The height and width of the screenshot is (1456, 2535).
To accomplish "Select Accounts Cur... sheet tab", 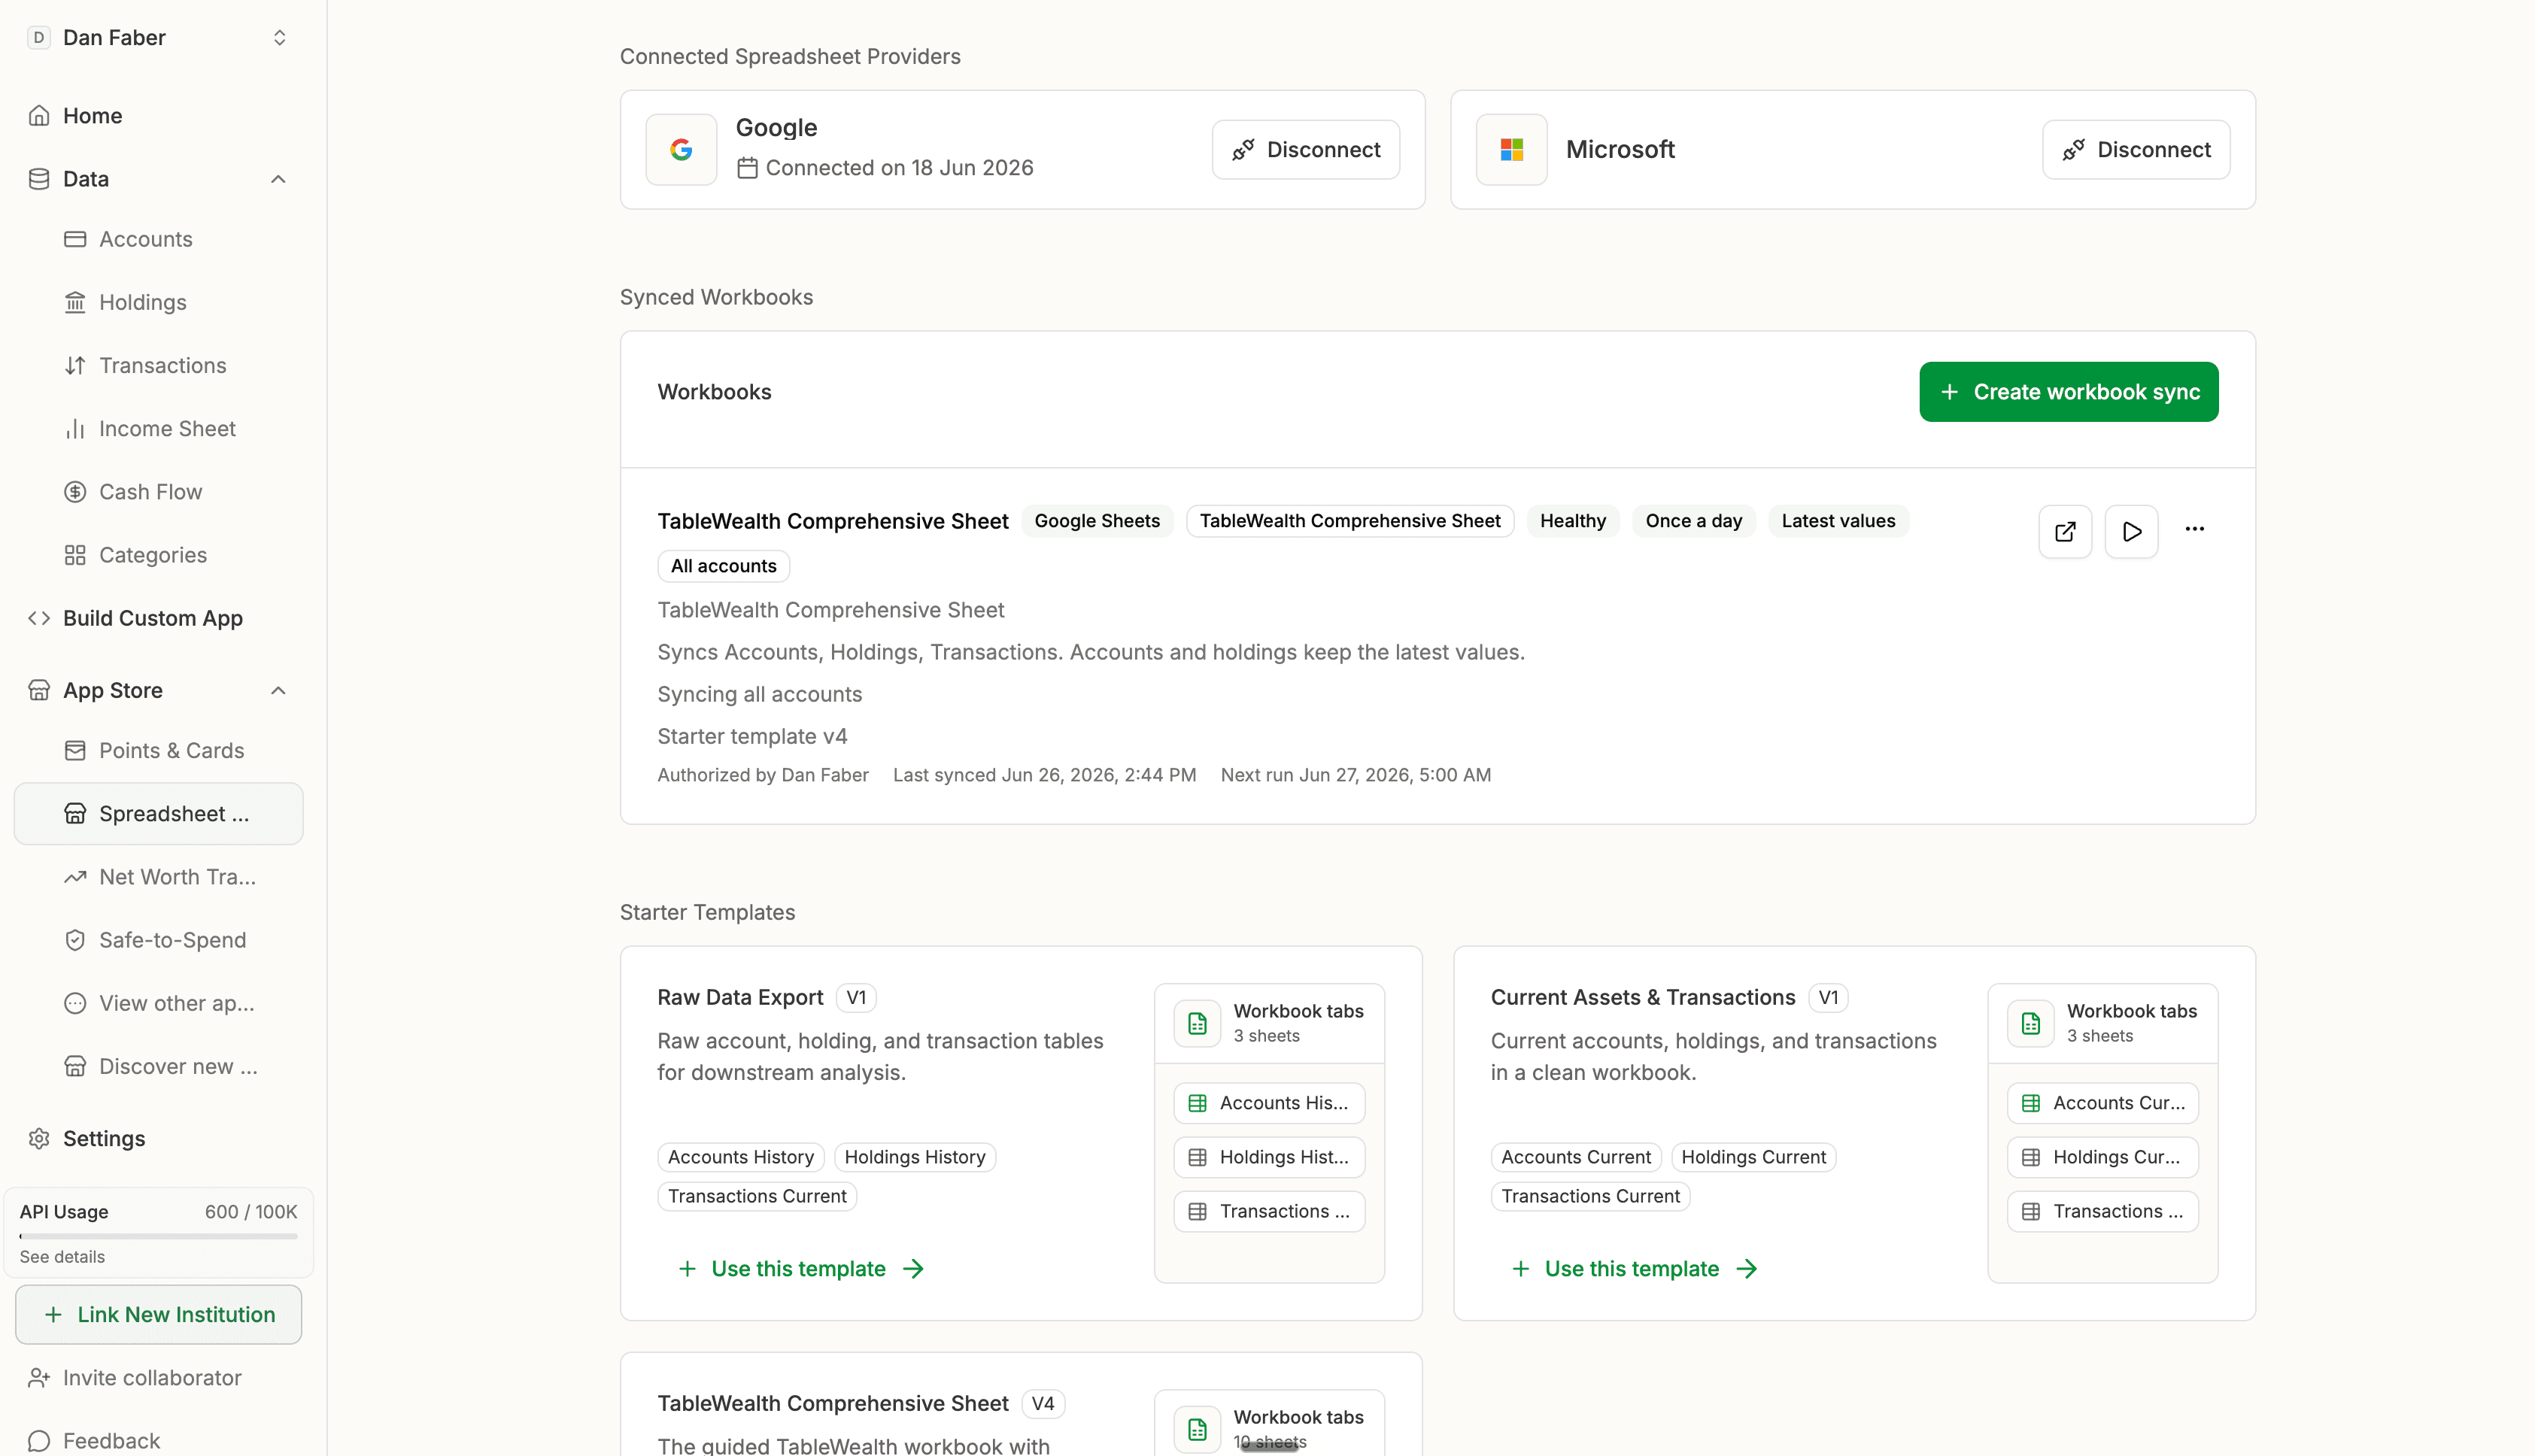I will 2103,1103.
